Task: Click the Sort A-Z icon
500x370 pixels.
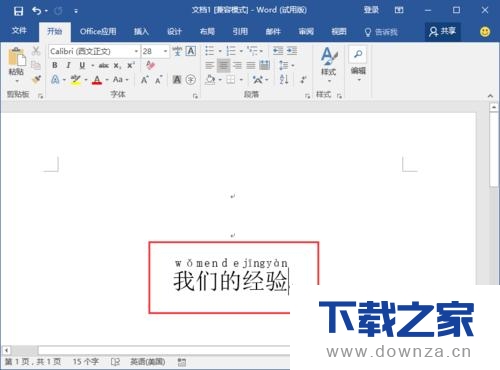Action: click(284, 80)
